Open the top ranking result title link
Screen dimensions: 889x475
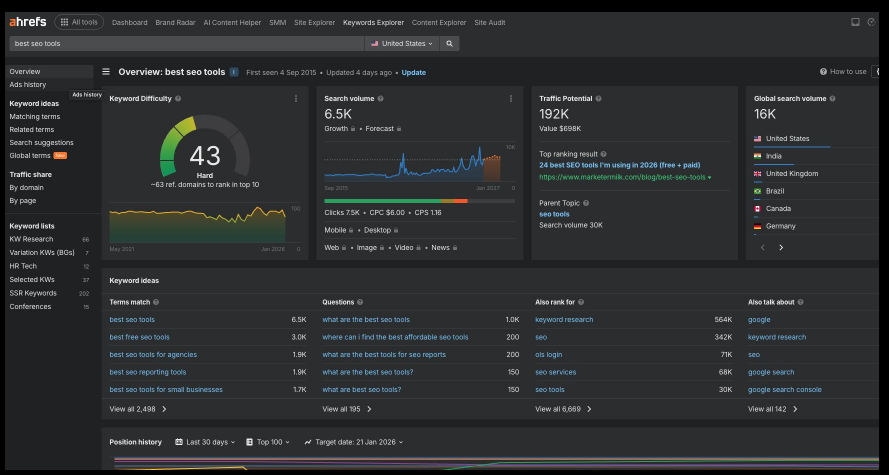tap(619, 166)
